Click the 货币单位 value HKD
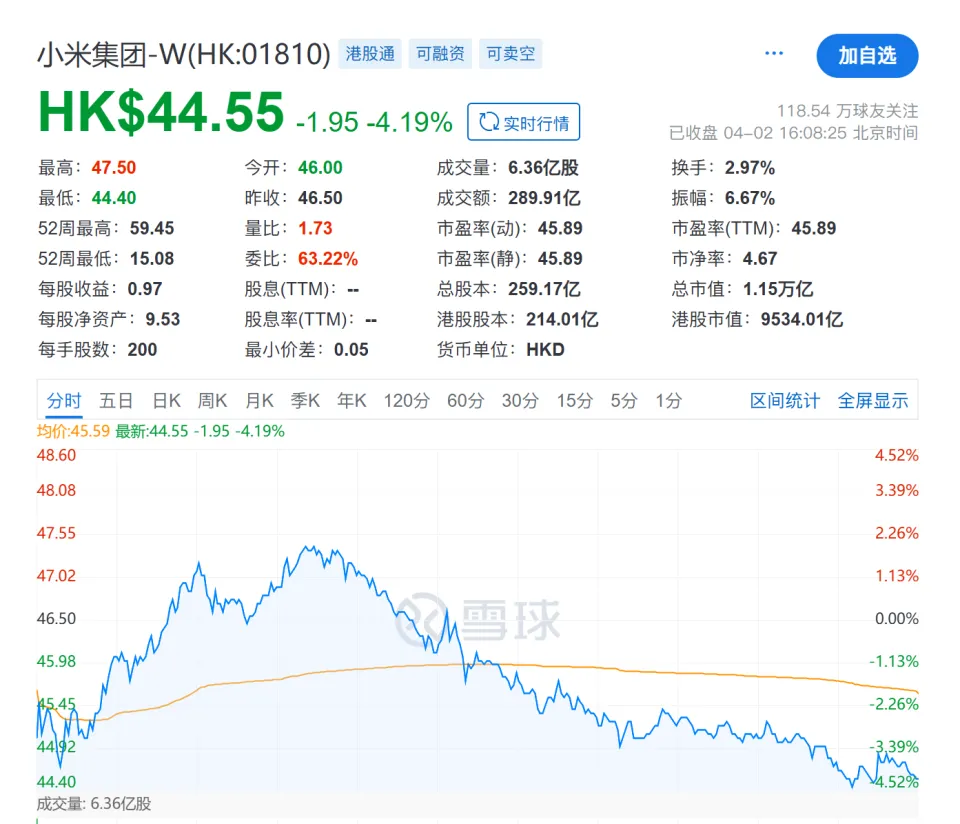 (546, 350)
